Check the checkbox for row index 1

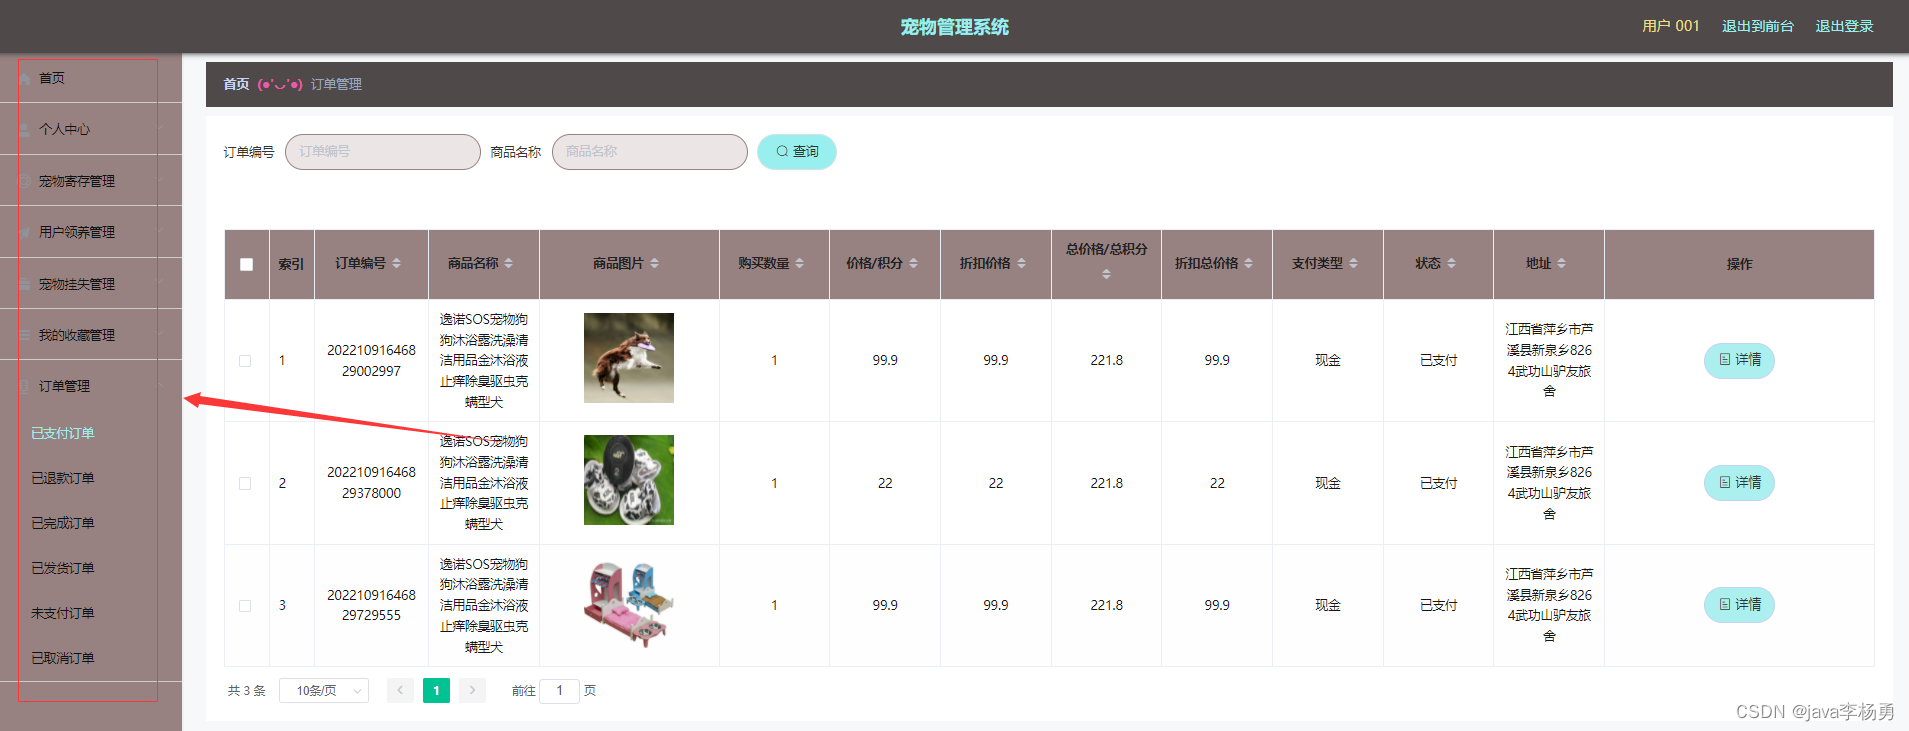[x=245, y=361]
